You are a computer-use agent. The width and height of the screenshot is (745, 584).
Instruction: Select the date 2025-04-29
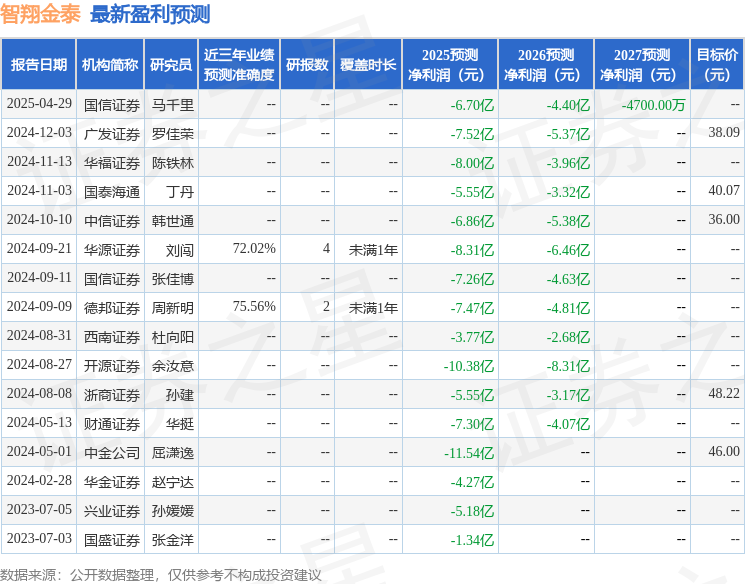39,104
